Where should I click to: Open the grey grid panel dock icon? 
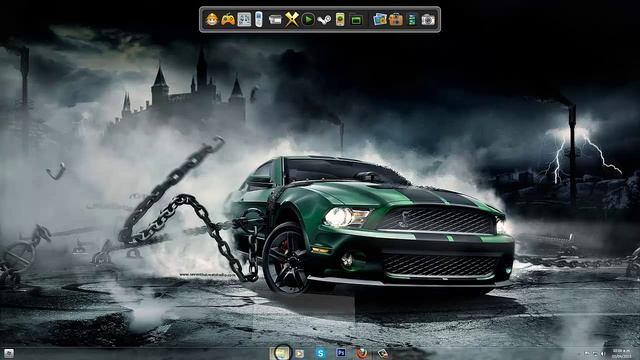tap(244, 19)
